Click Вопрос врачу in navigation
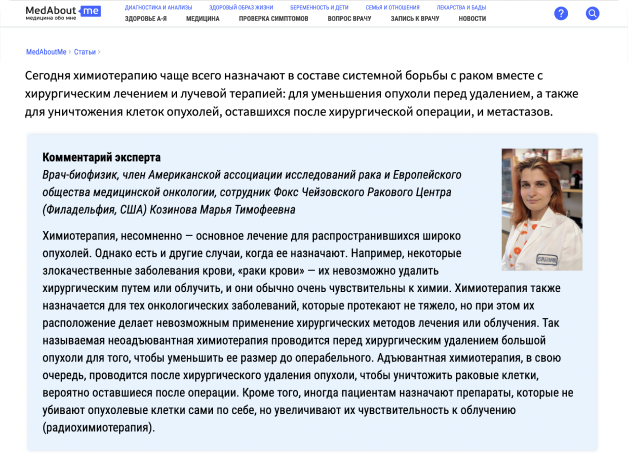Screen dimensions: 628x464 [x=351, y=19]
